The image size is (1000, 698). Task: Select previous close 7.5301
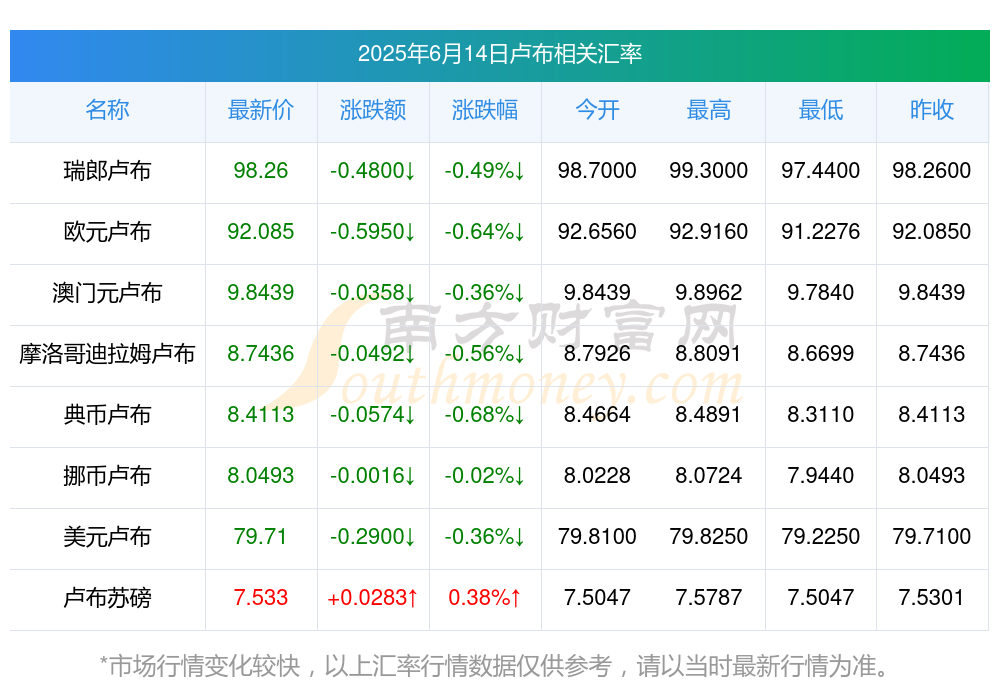click(x=932, y=597)
